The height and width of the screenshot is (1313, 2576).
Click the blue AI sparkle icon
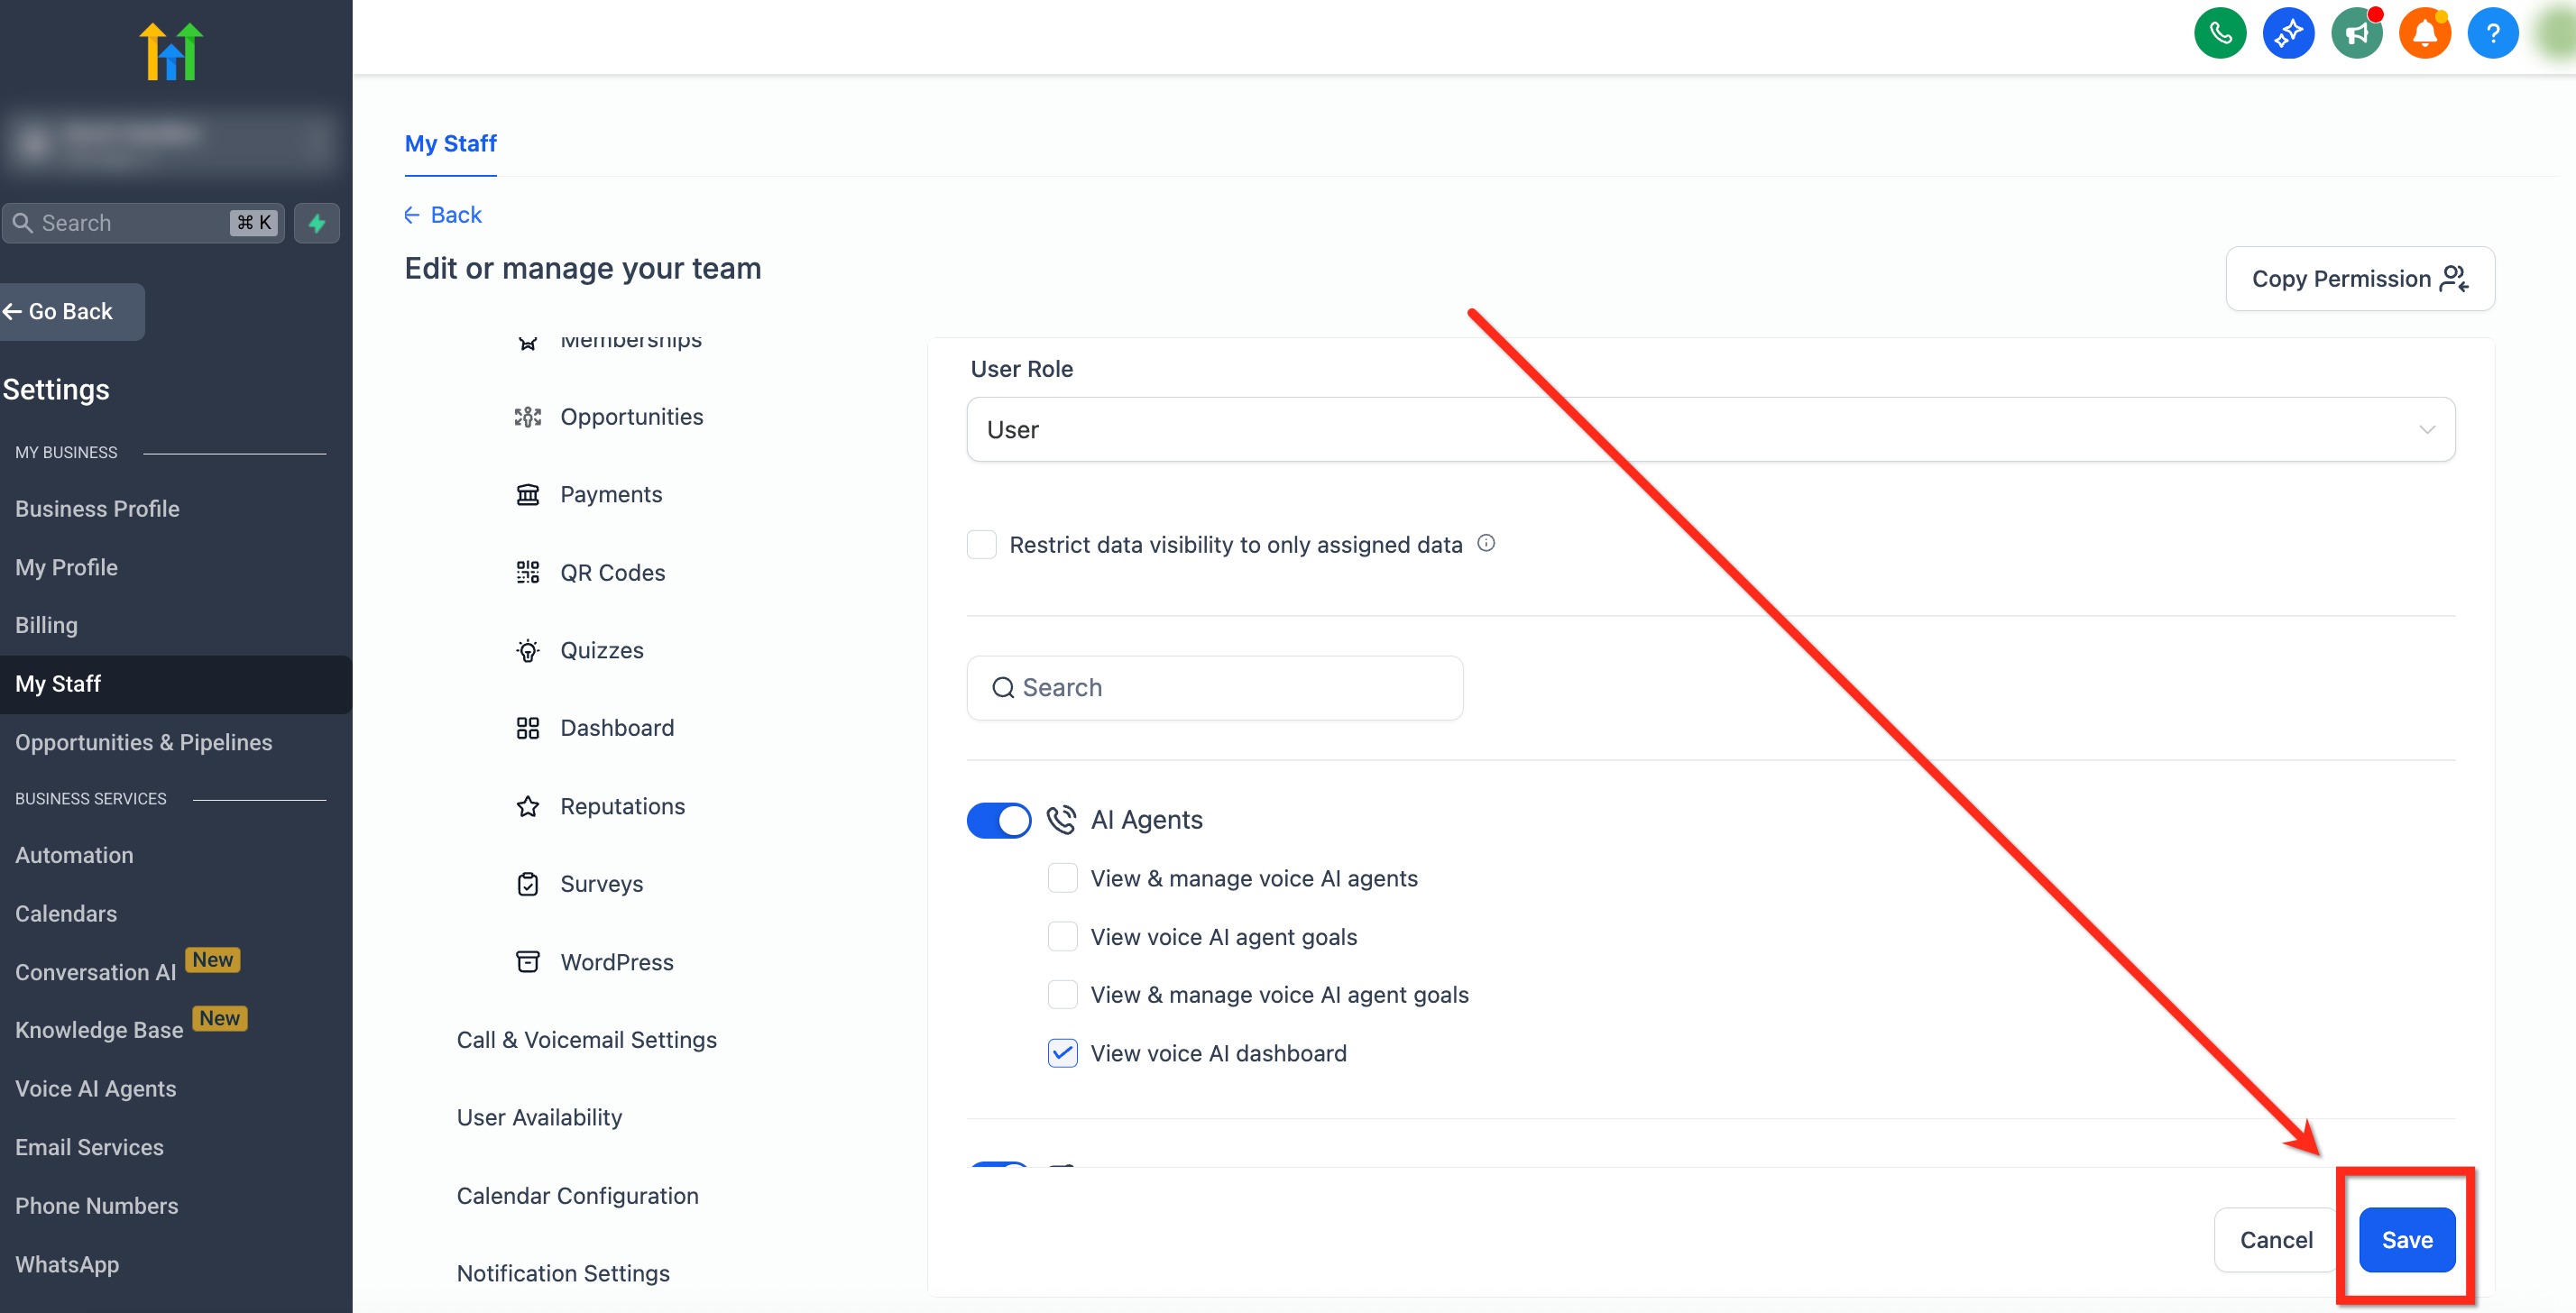point(2288,34)
